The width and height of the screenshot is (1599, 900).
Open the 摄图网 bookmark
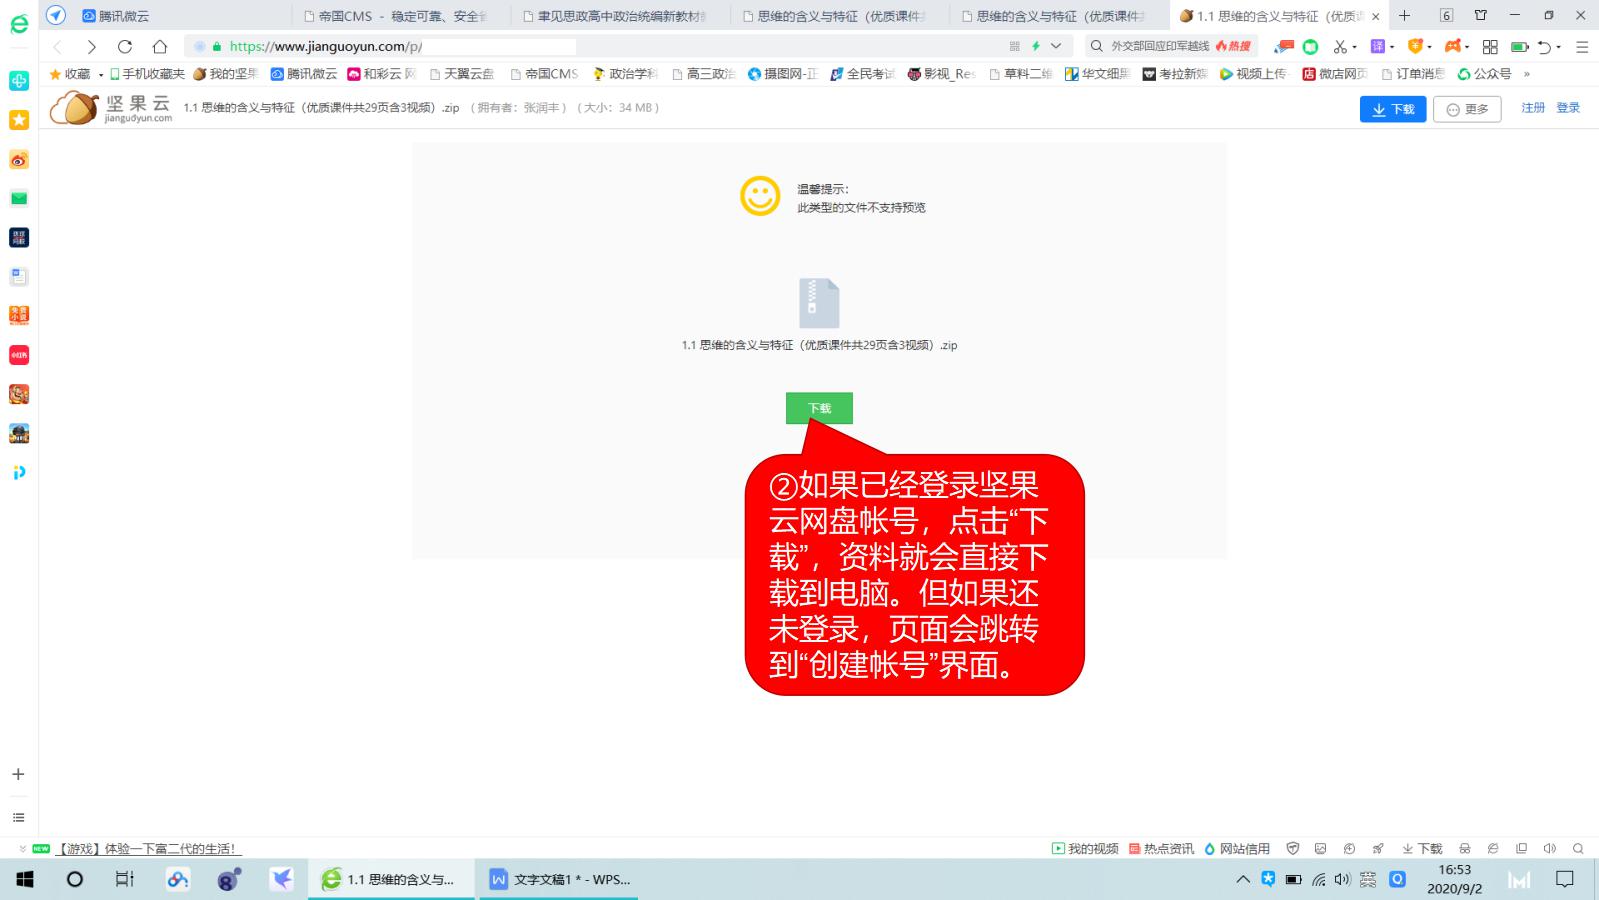point(782,74)
